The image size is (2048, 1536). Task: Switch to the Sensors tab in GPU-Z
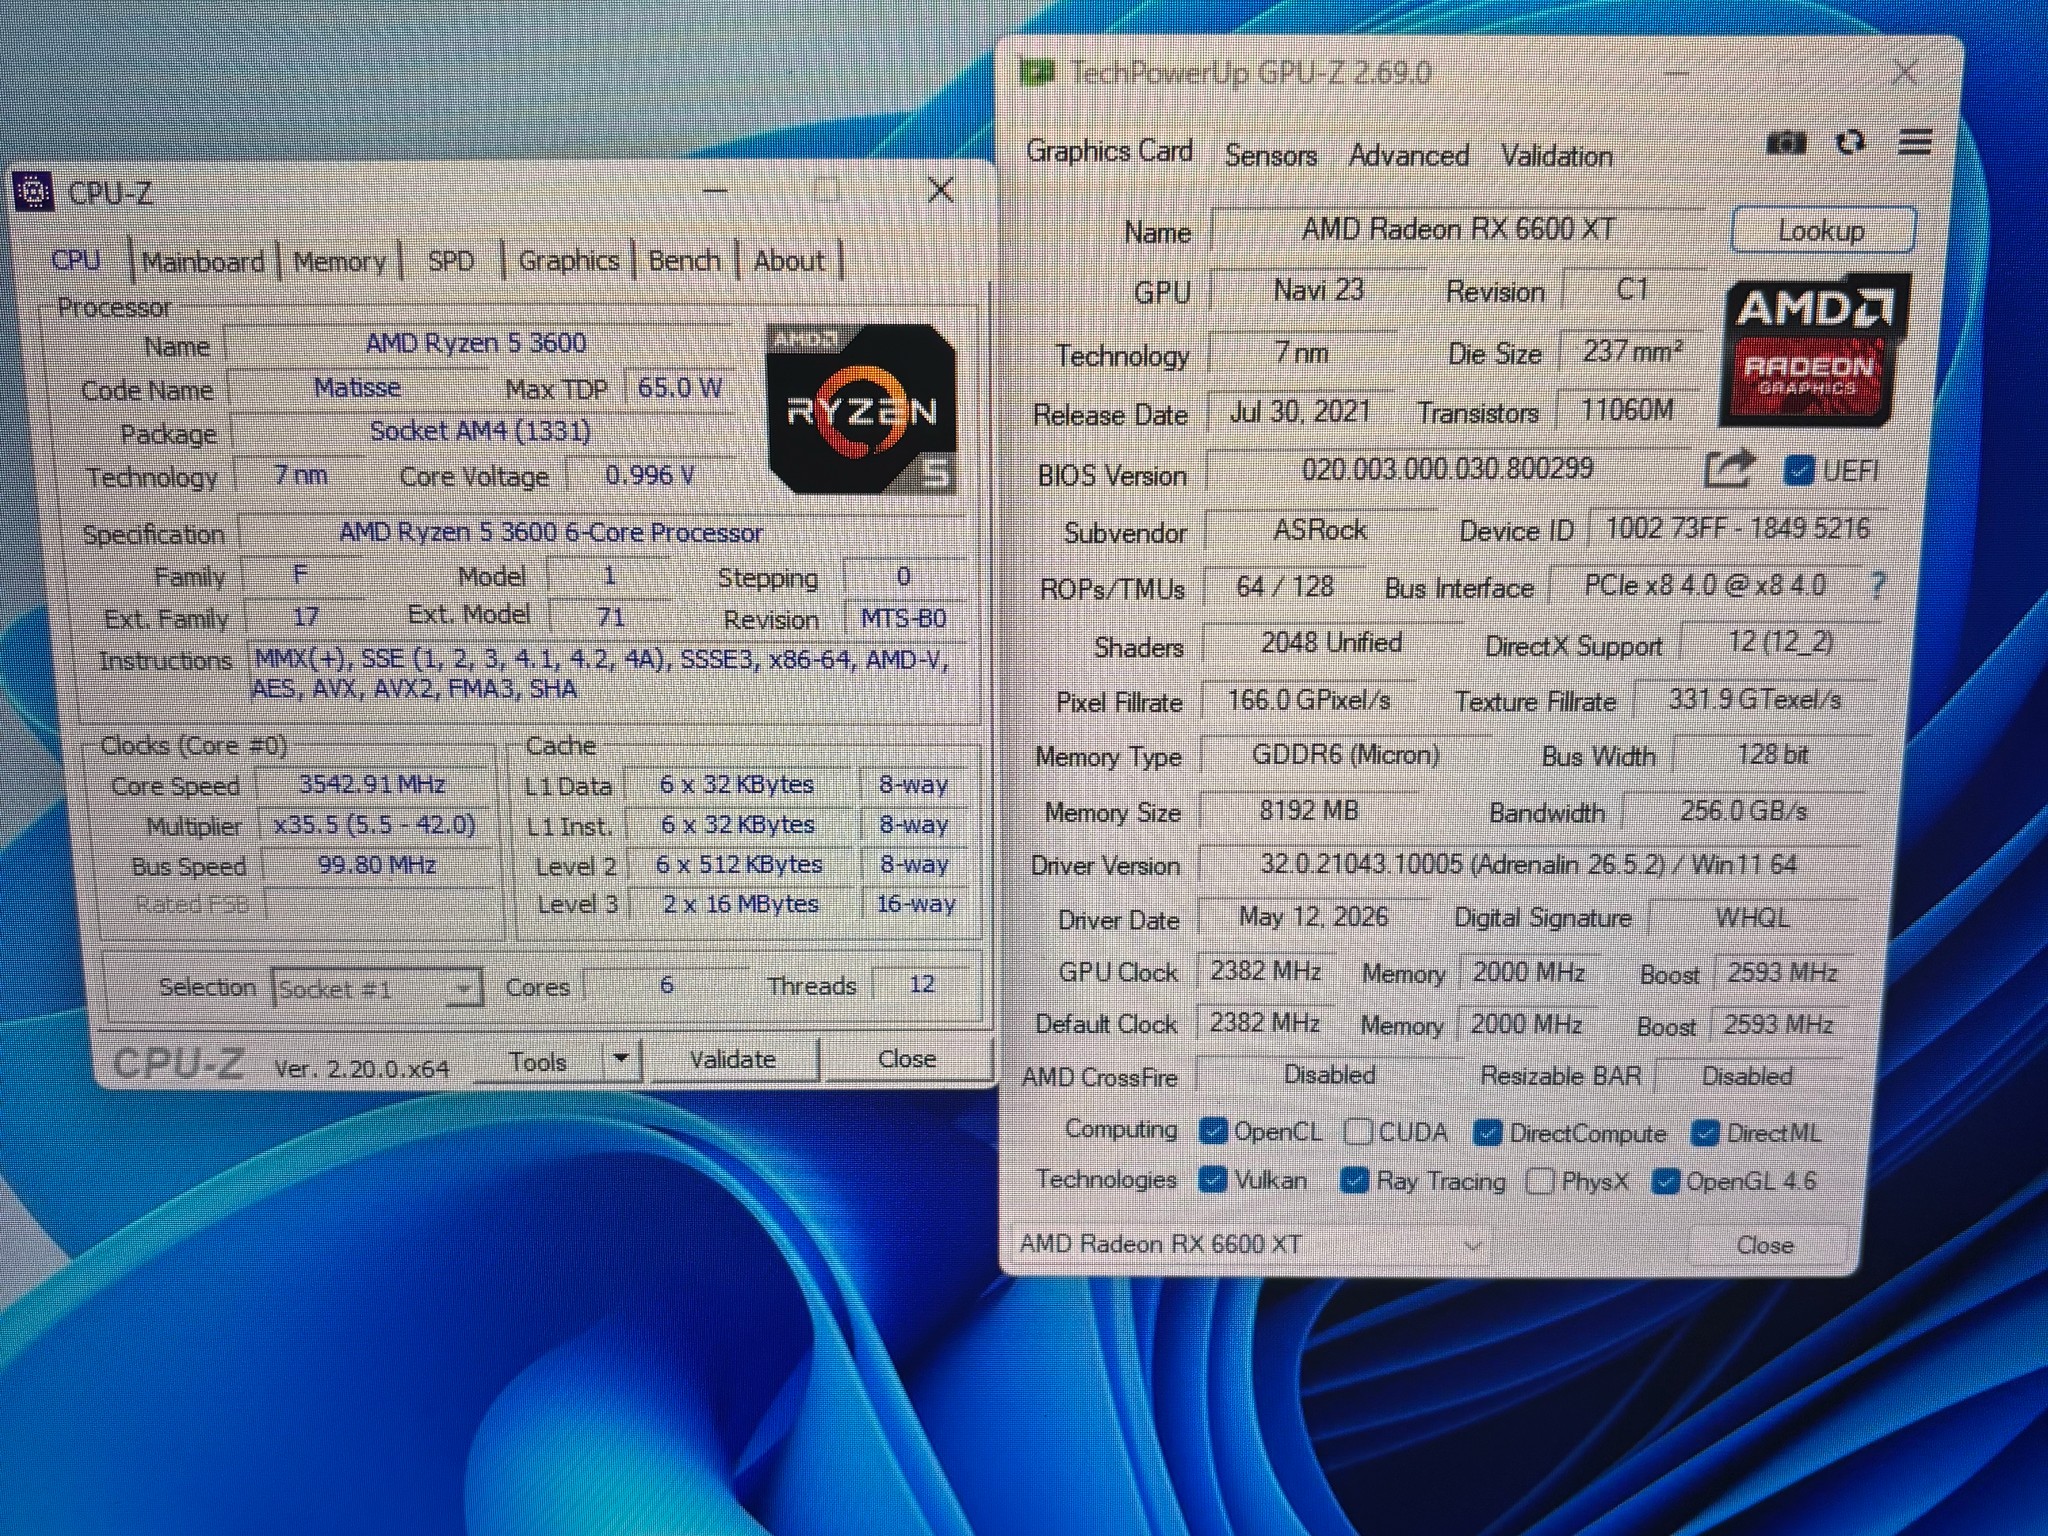[1270, 156]
